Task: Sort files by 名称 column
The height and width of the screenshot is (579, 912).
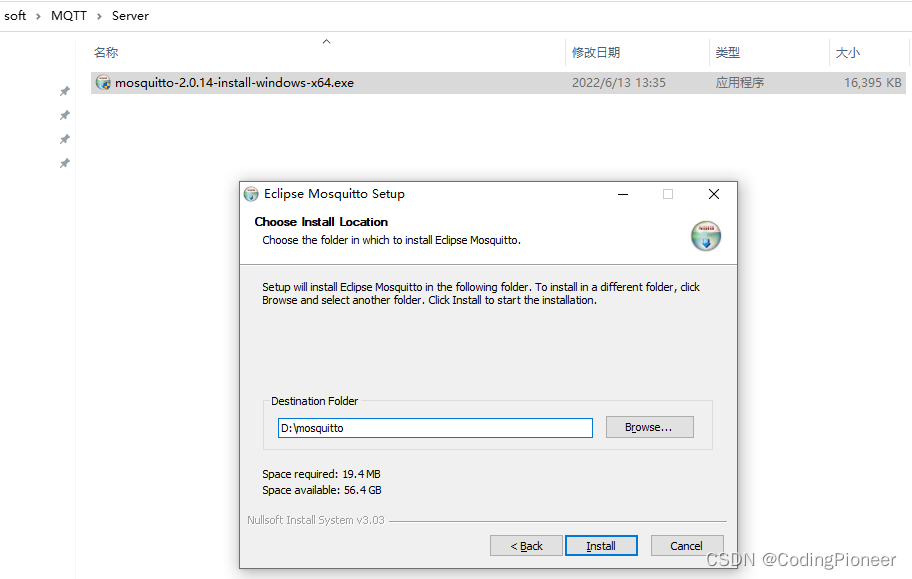Action: click(106, 52)
